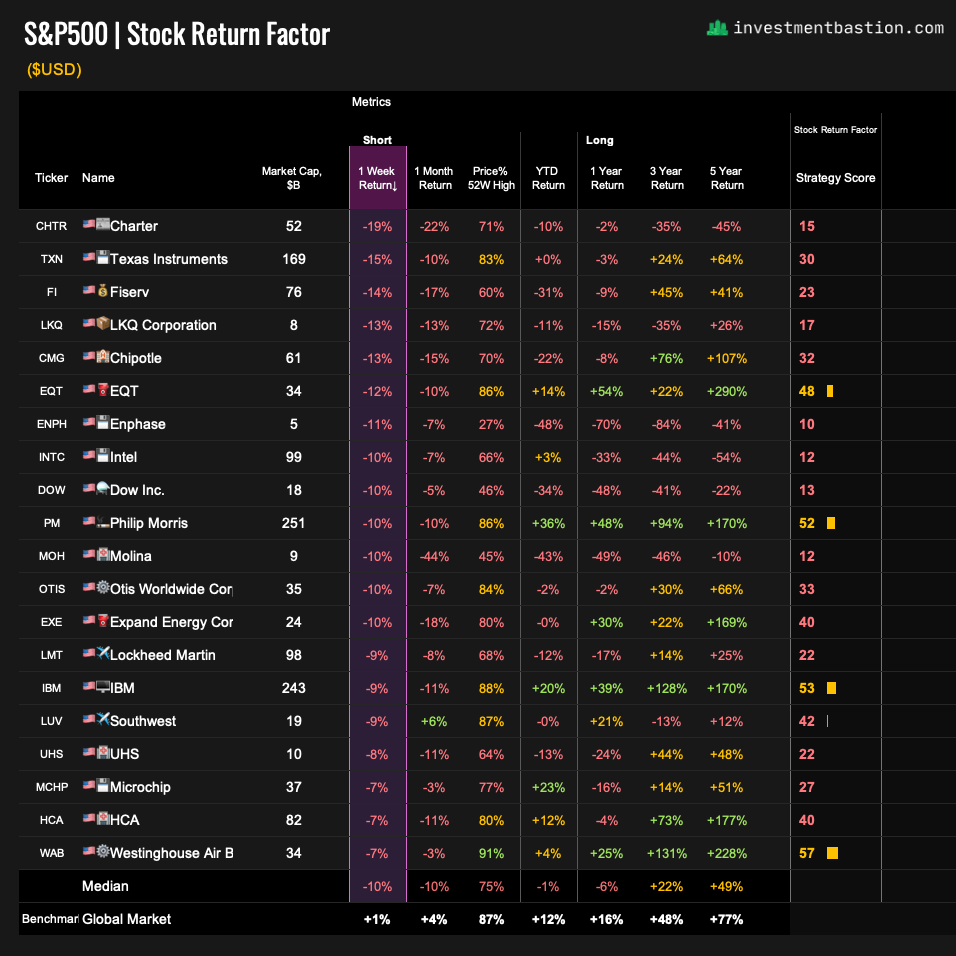Select the ENPH ticker cell

(x=51, y=424)
